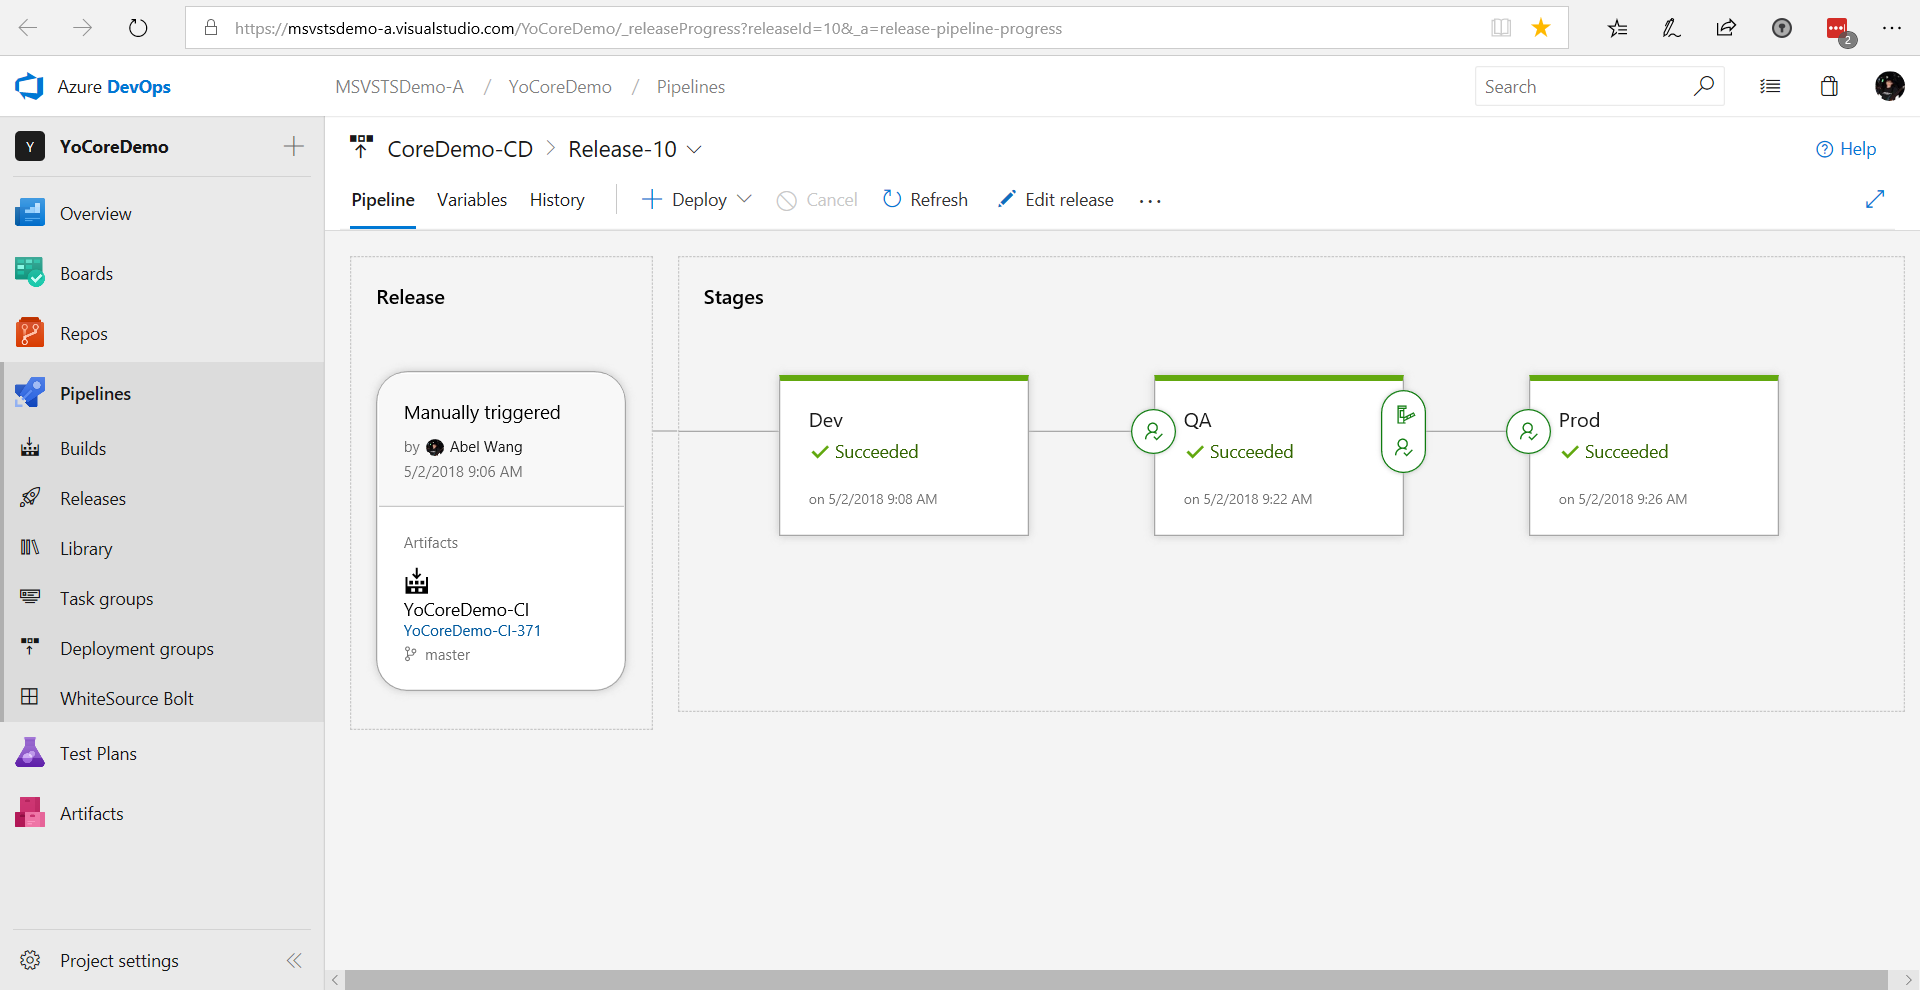Open the Prod stage card
The height and width of the screenshot is (990, 1920).
(x=1653, y=455)
